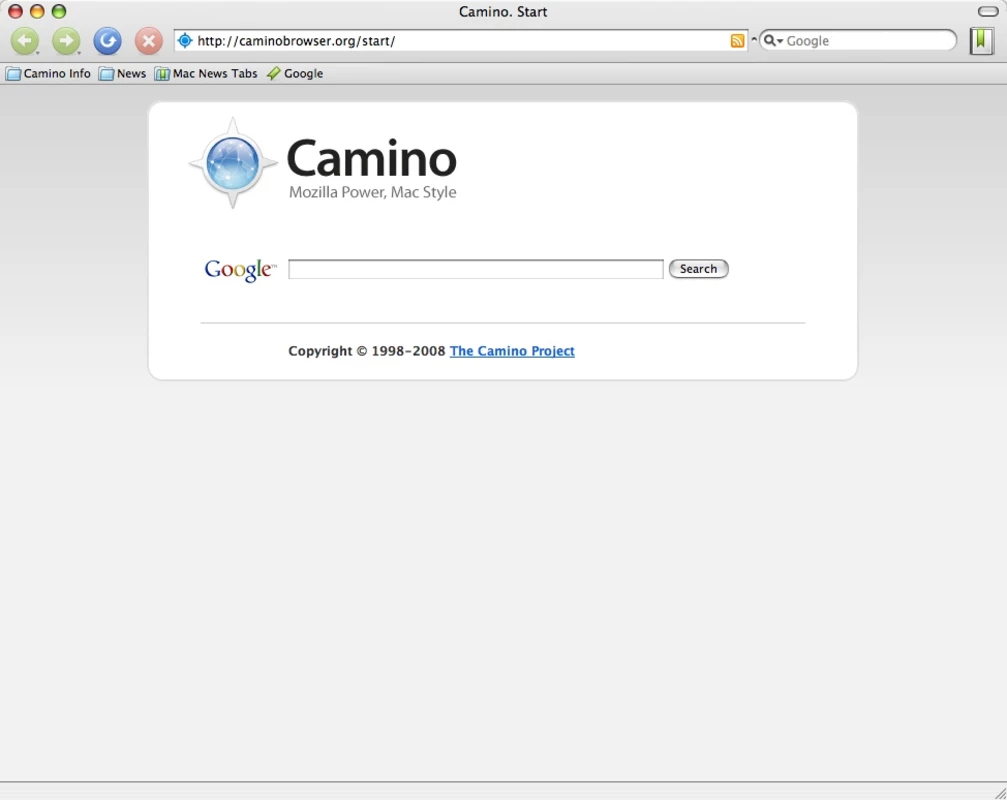This screenshot has height=800, width=1007.
Task: Open the orange RSS feed icon
Action: (737, 40)
